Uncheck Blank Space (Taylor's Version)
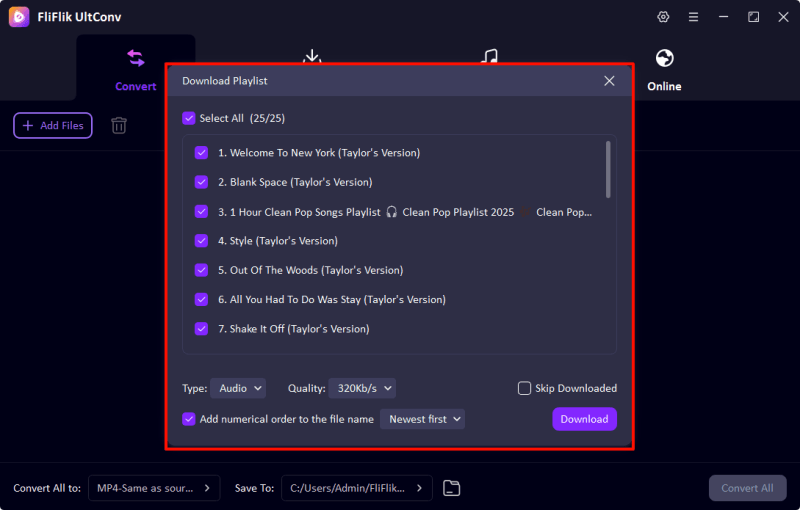This screenshot has height=510, width=800. (202, 182)
